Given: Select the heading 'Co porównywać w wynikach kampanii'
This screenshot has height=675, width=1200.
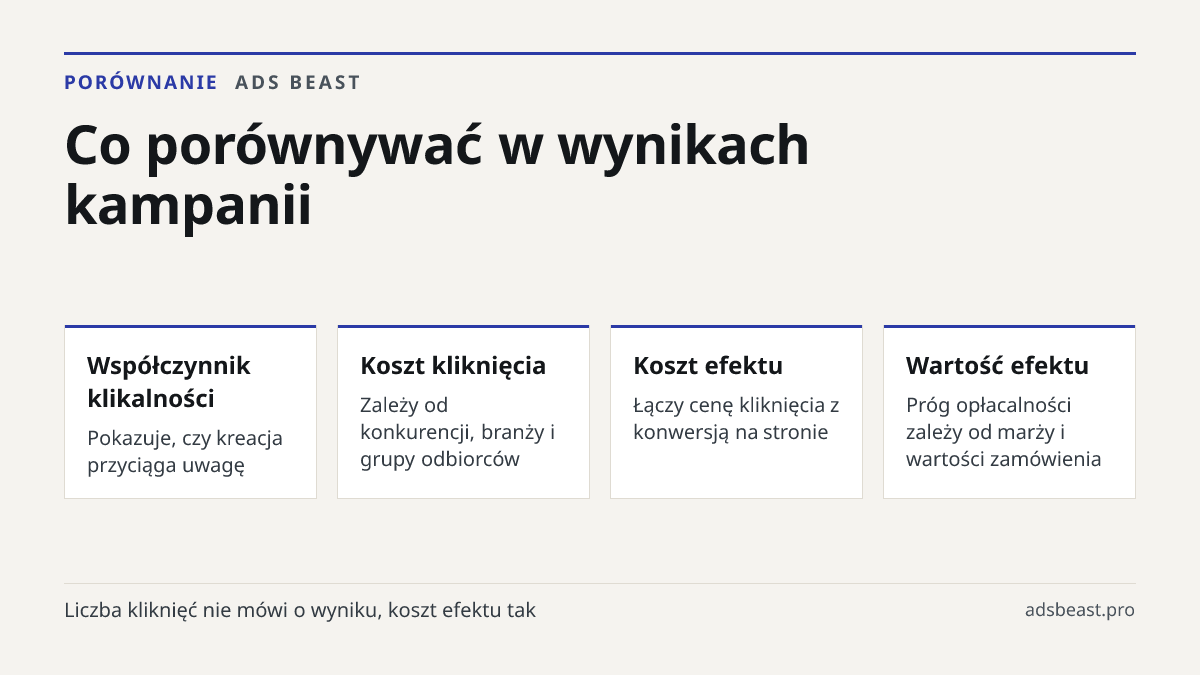Looking at the screenshot, I should click(x=437, y=176).
